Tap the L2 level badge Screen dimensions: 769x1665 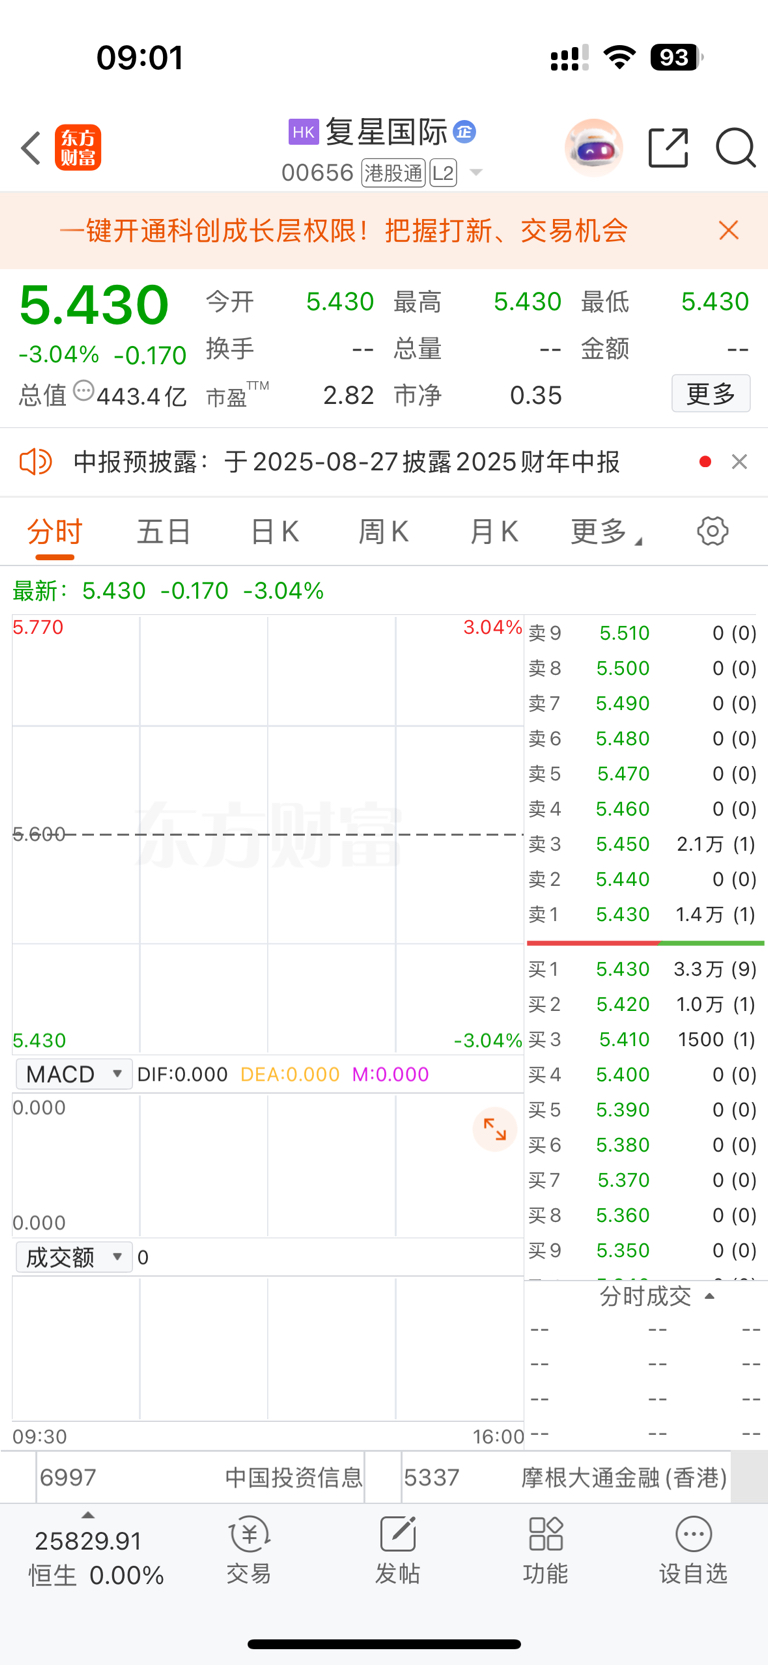coord(443,173)
